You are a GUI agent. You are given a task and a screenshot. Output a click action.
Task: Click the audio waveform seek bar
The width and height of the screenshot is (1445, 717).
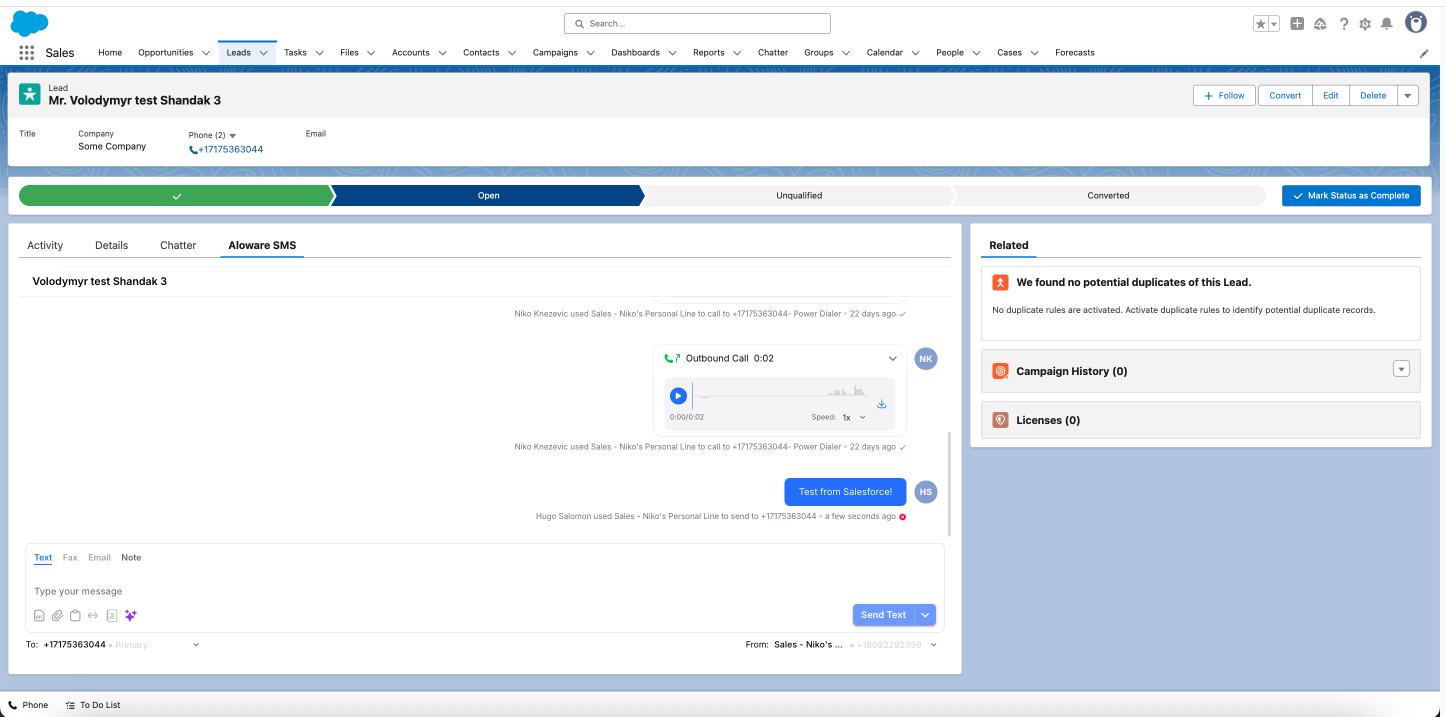(782, 396)
